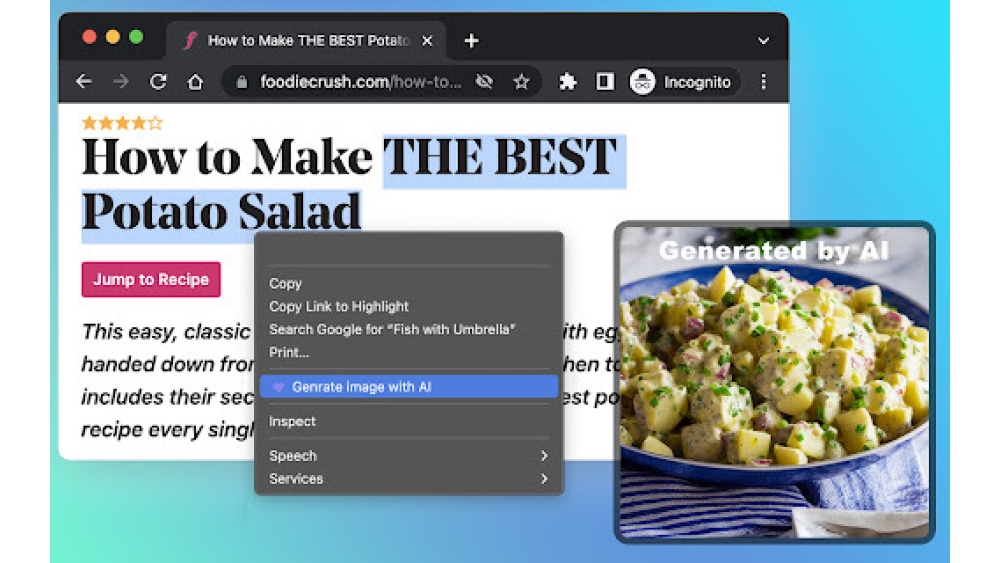
Task: Go back with the browser back arrow
Action: click(x=84, y=82)
